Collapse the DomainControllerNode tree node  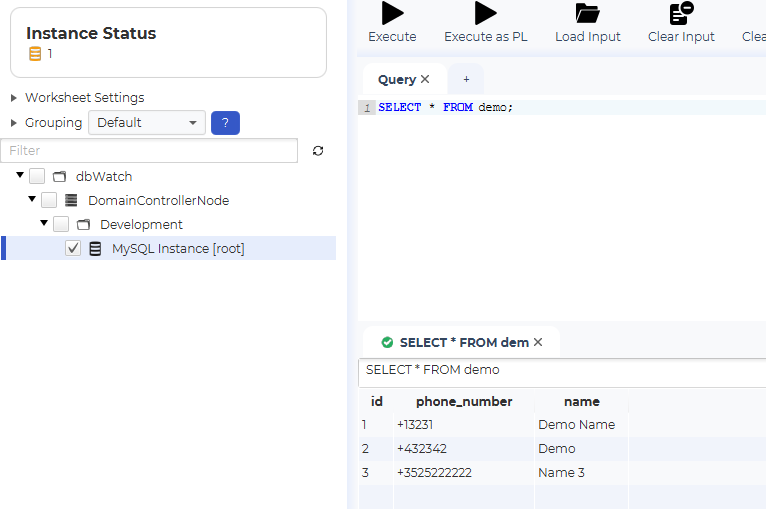tap(32, 199)
